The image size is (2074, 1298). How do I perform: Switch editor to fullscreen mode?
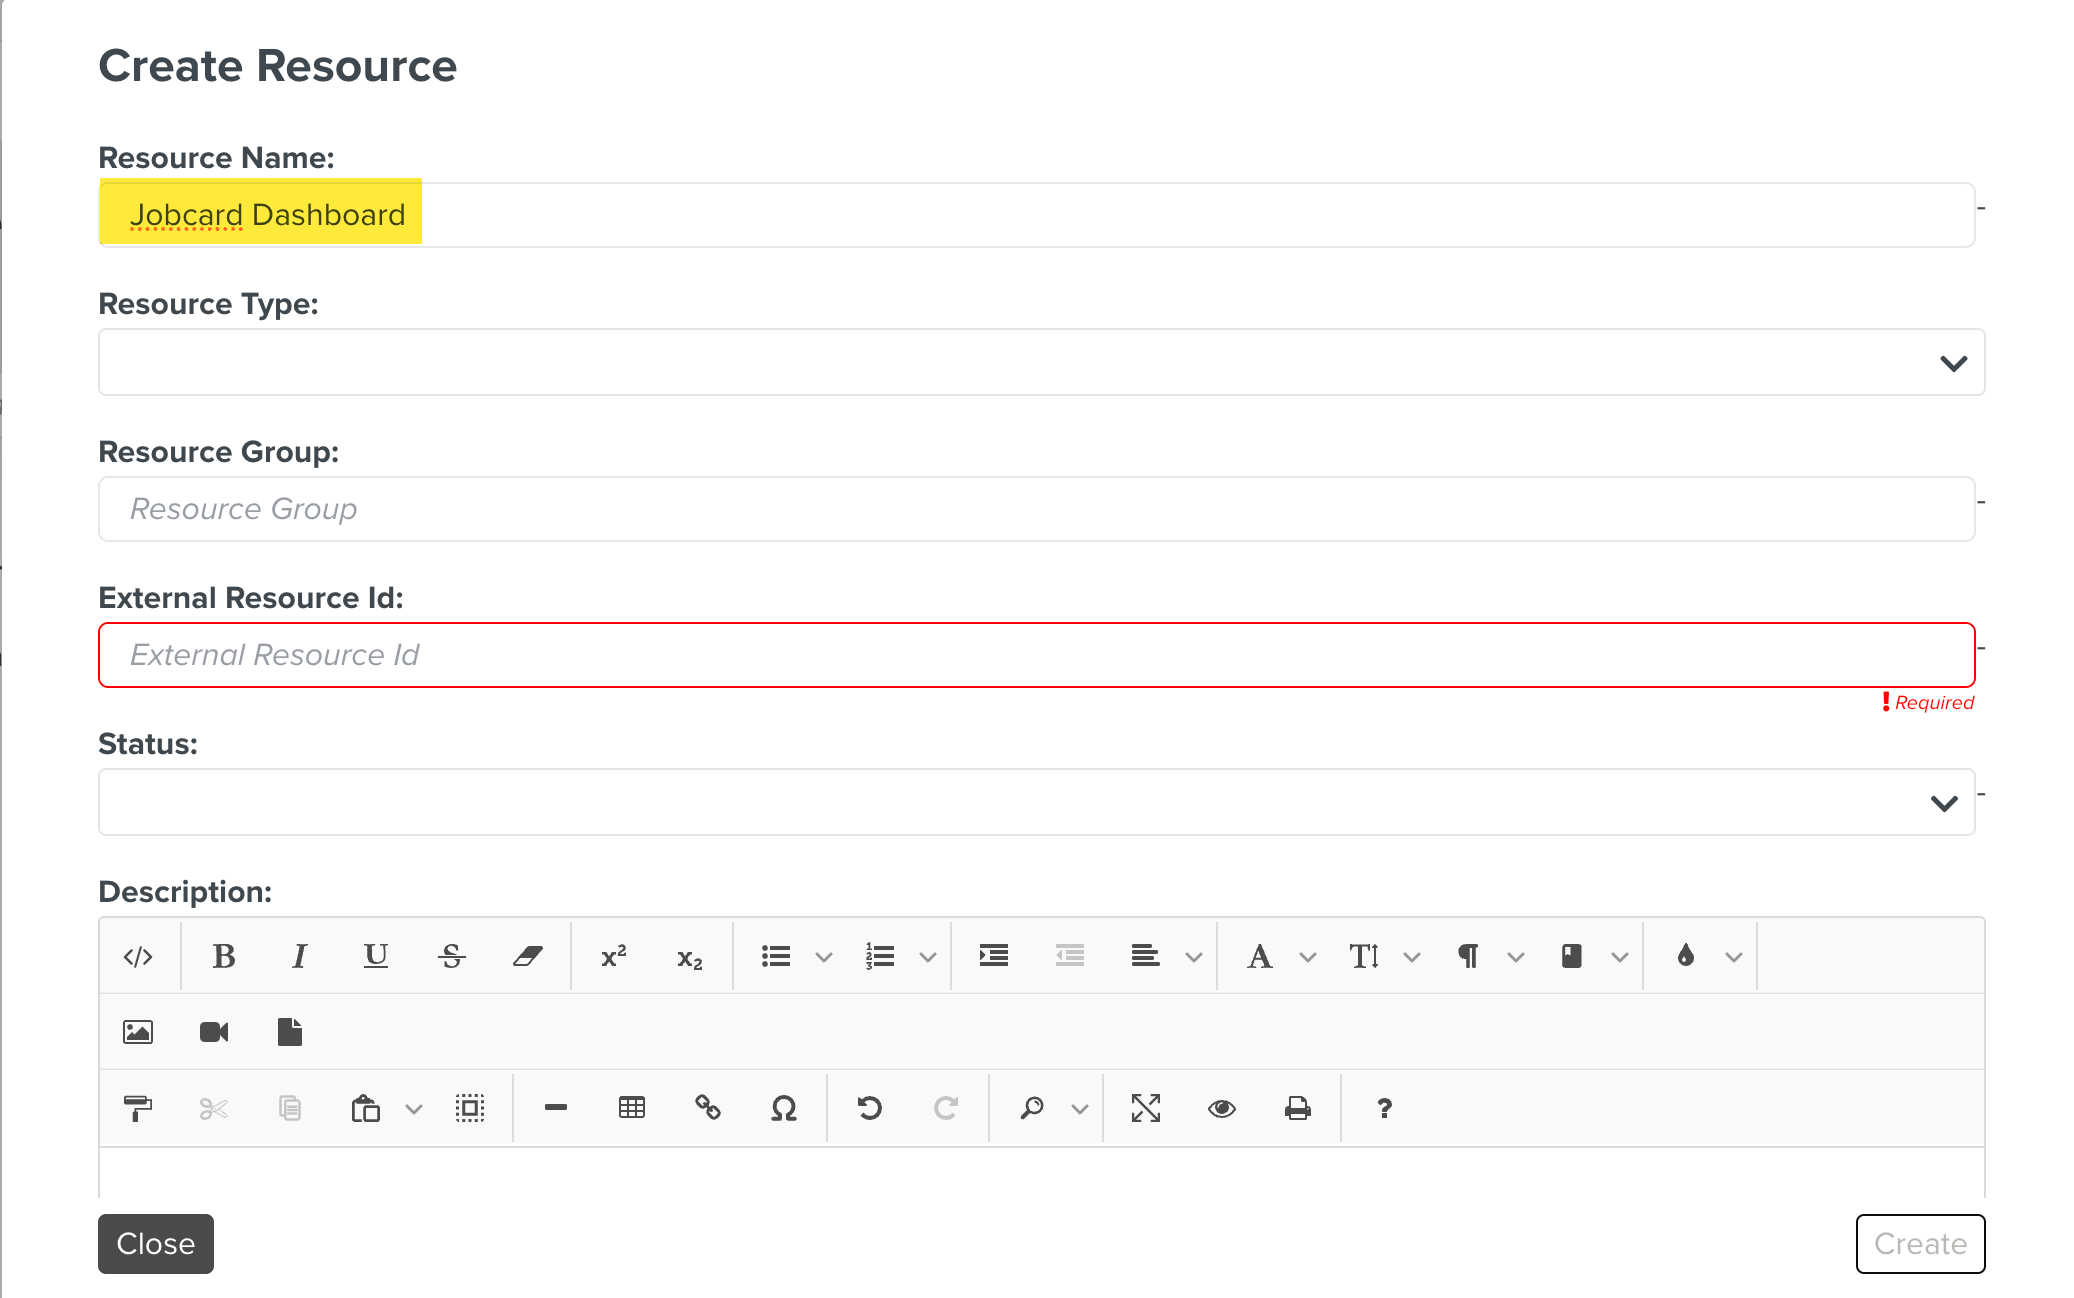pyautogui.click(x=1146, y=1108)
